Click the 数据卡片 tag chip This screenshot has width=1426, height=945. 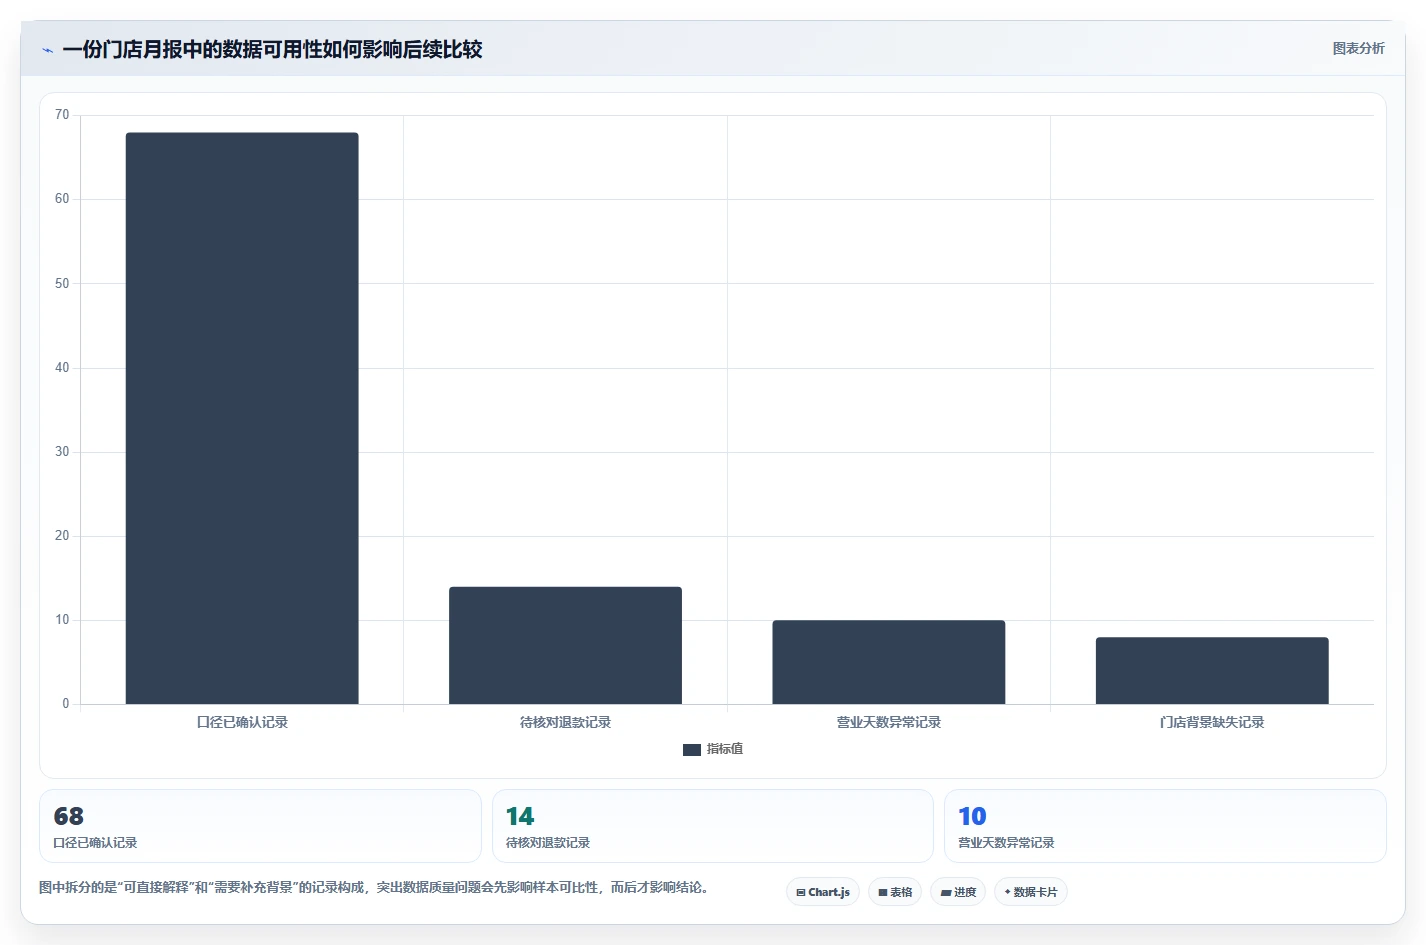(1031, 892)
